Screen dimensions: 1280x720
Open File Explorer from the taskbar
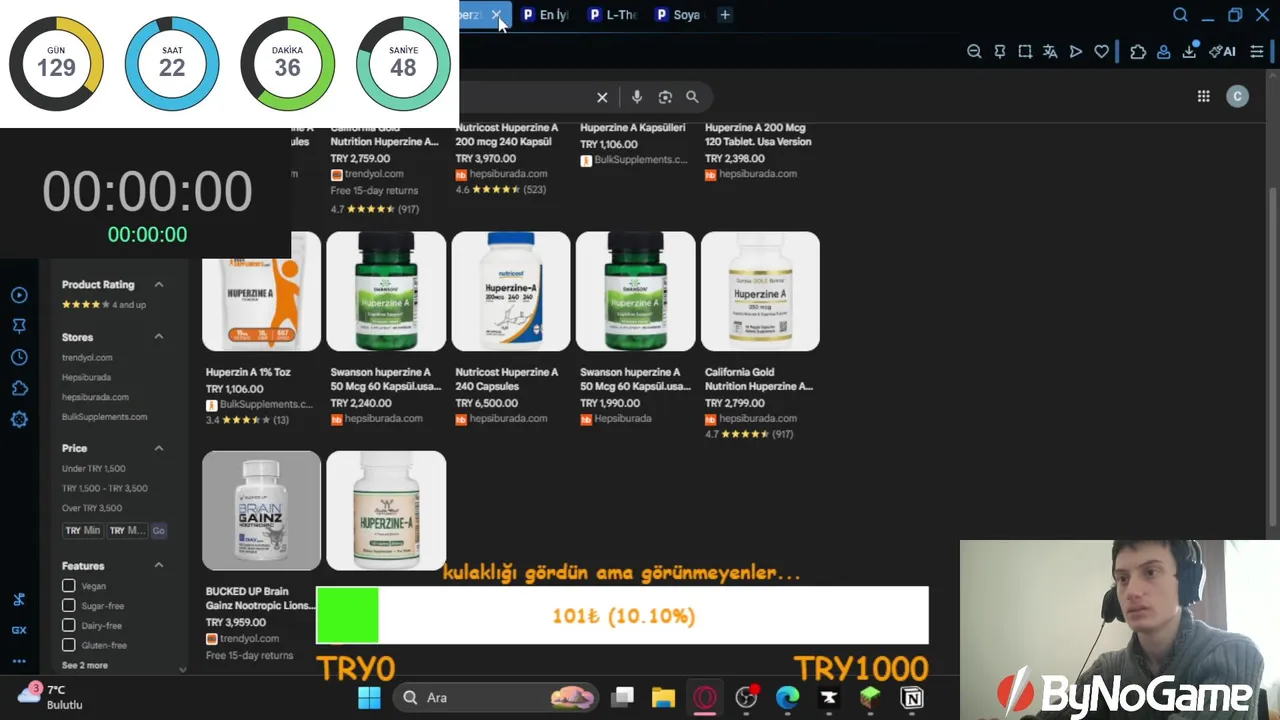pyautogui.click(x=664, y=697)
